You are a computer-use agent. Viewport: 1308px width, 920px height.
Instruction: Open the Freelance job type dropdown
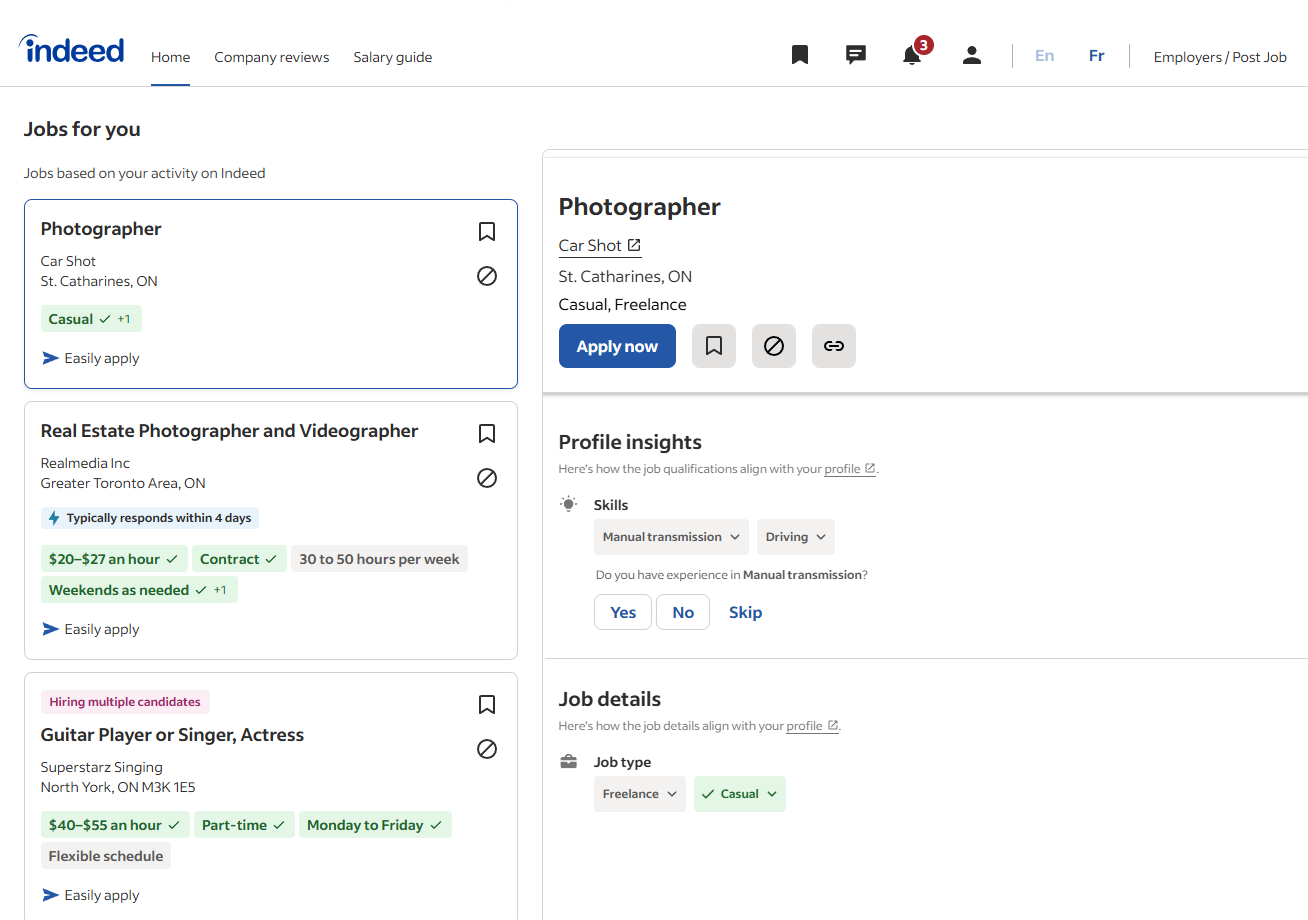640,794
